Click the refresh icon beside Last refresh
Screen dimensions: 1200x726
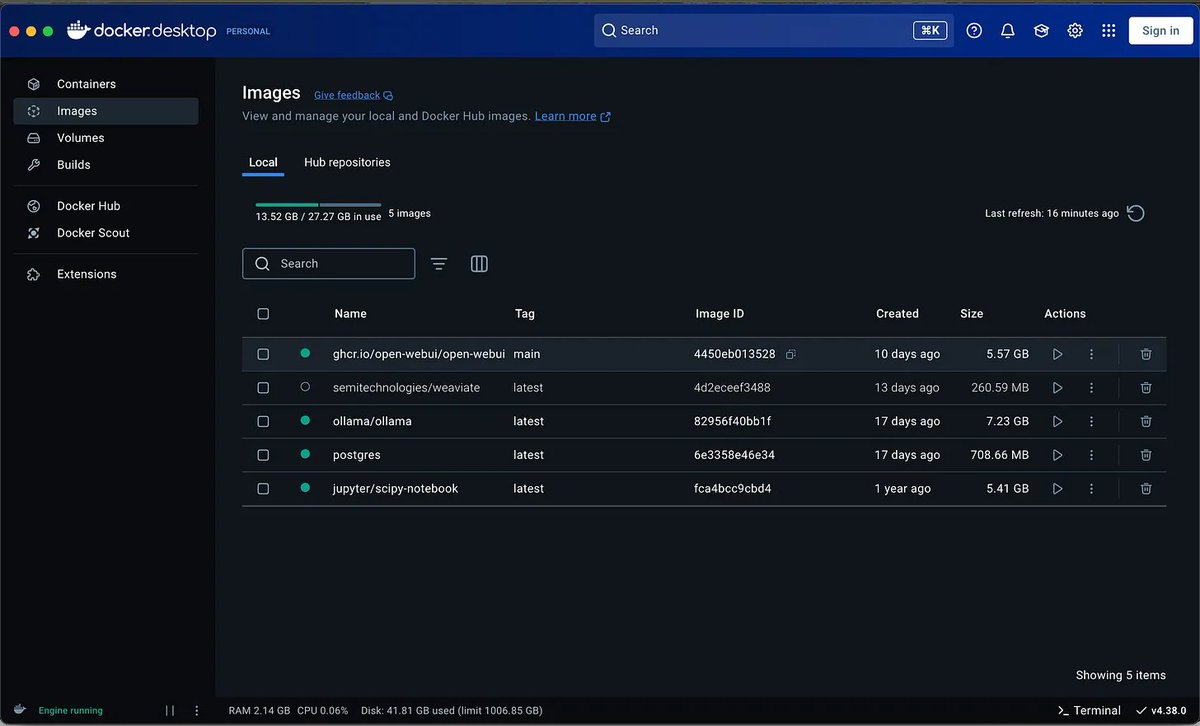1136,213
